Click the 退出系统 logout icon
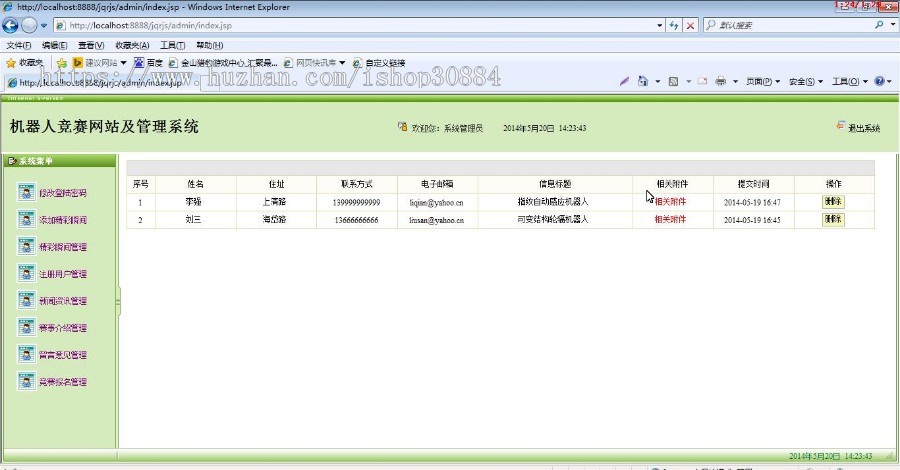The height and width of the screenshot is (470, 900). (x=840, y=126)
